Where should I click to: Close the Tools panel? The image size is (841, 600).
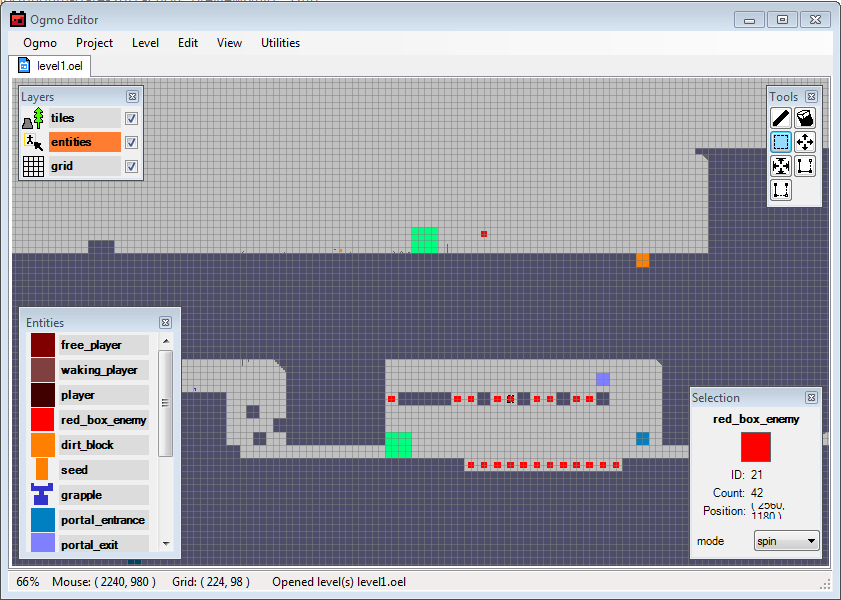pos(812,97)
